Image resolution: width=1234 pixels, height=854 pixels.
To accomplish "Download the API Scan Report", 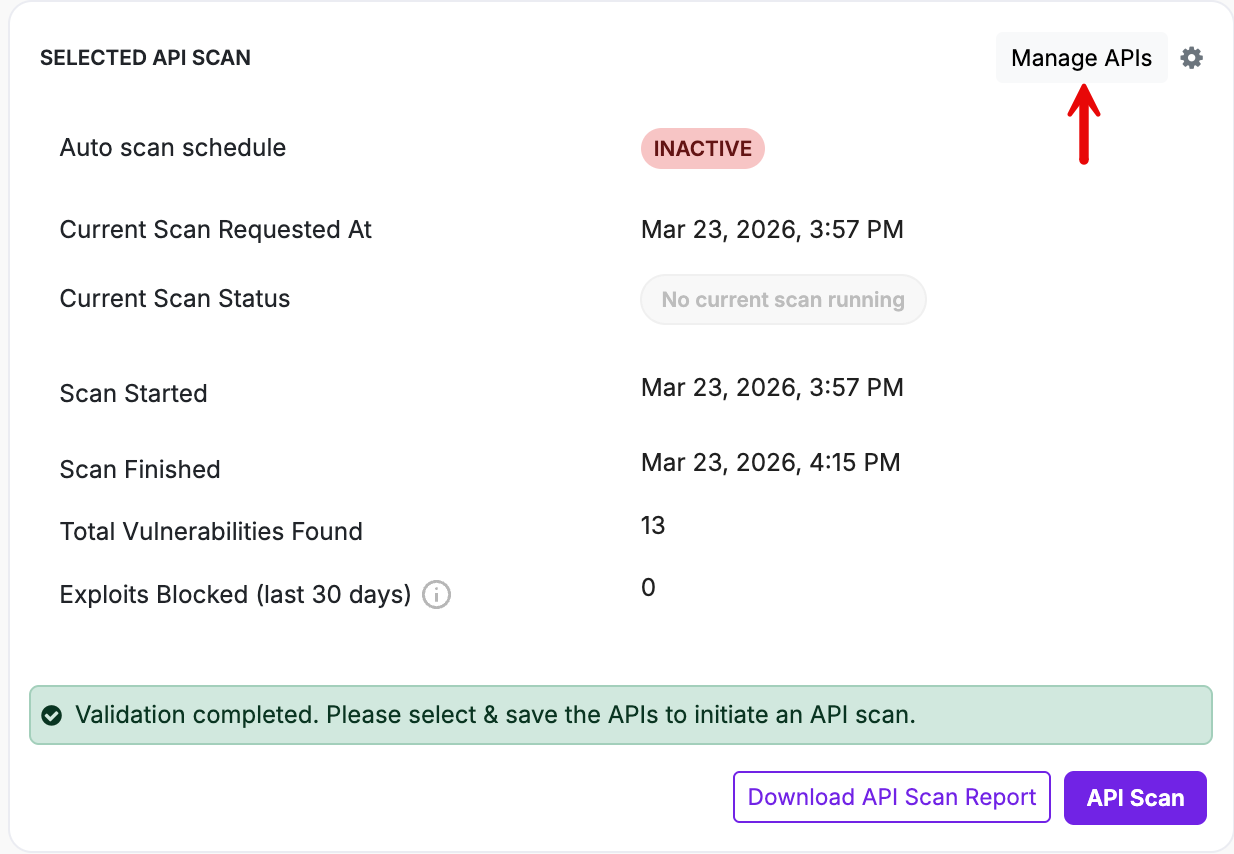I will click(891, 797).
